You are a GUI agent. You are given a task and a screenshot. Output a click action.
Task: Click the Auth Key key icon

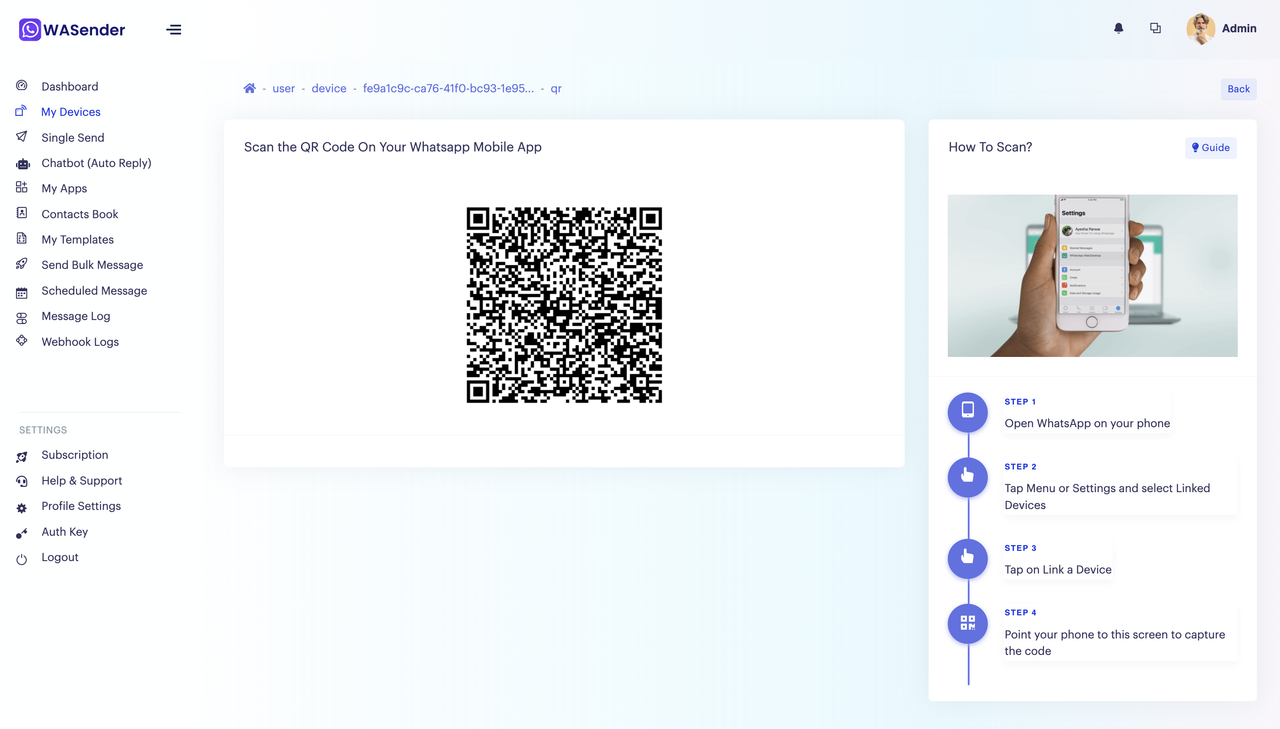(x=22, y=533)
